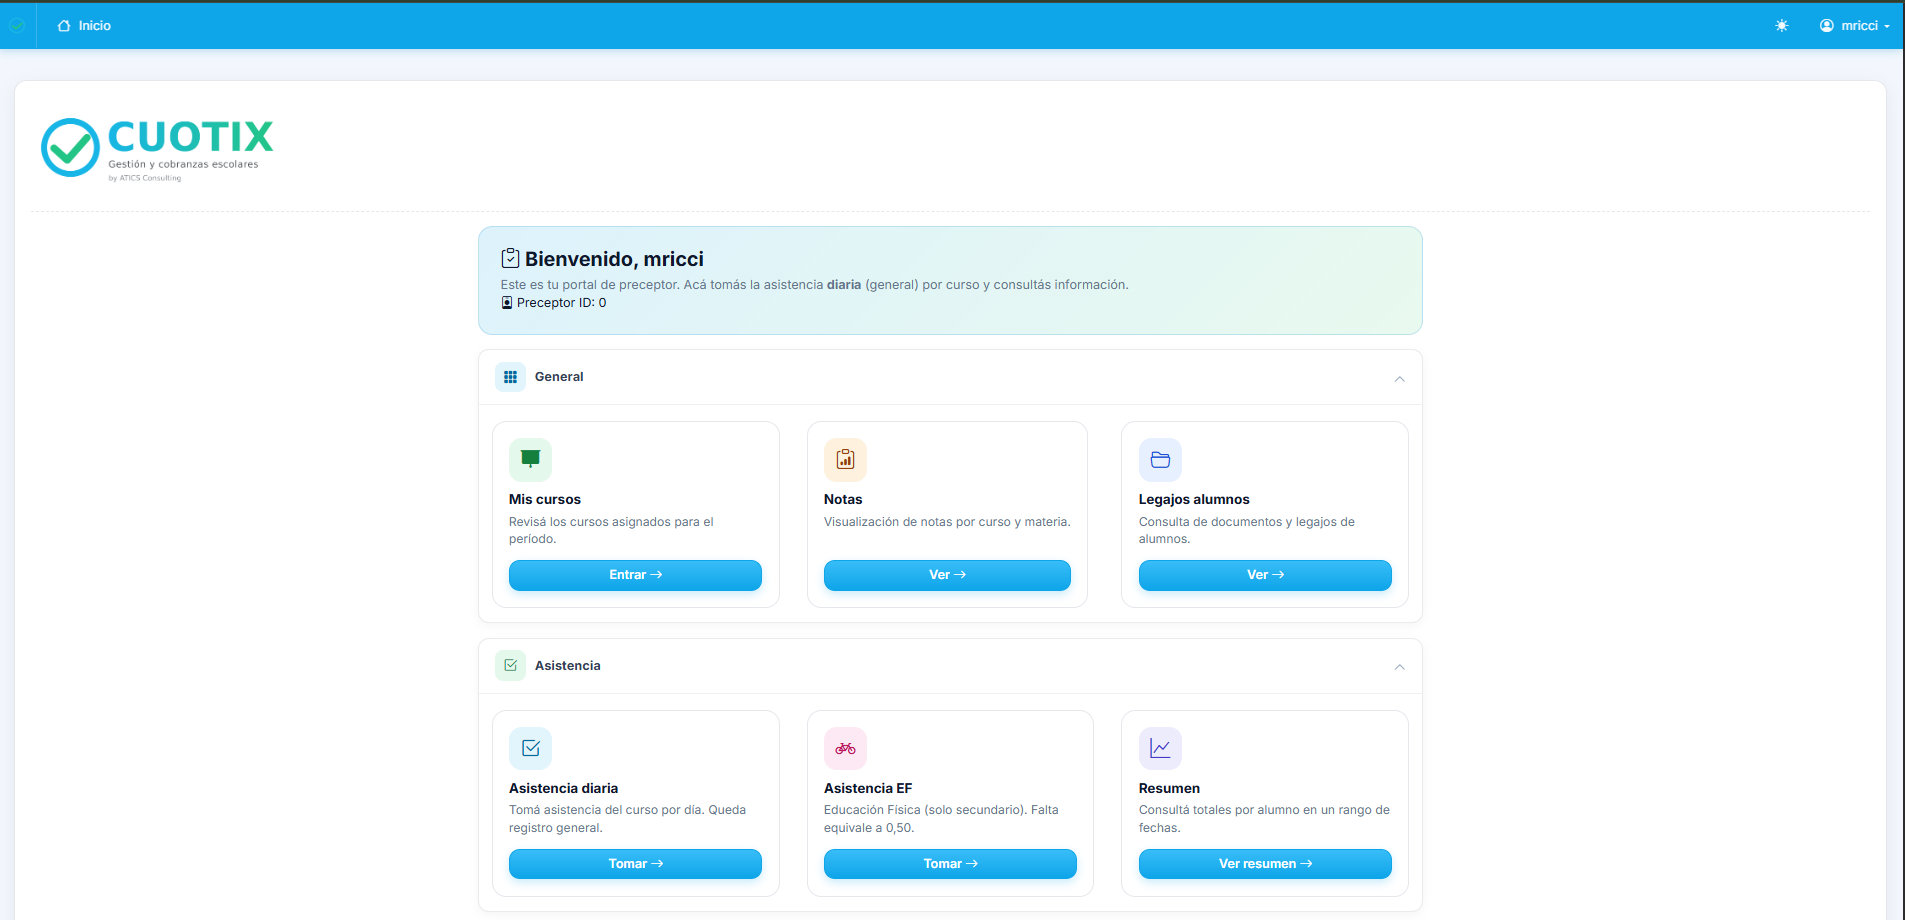
Task: Click the General section grid icon
Action: point(510,377)
